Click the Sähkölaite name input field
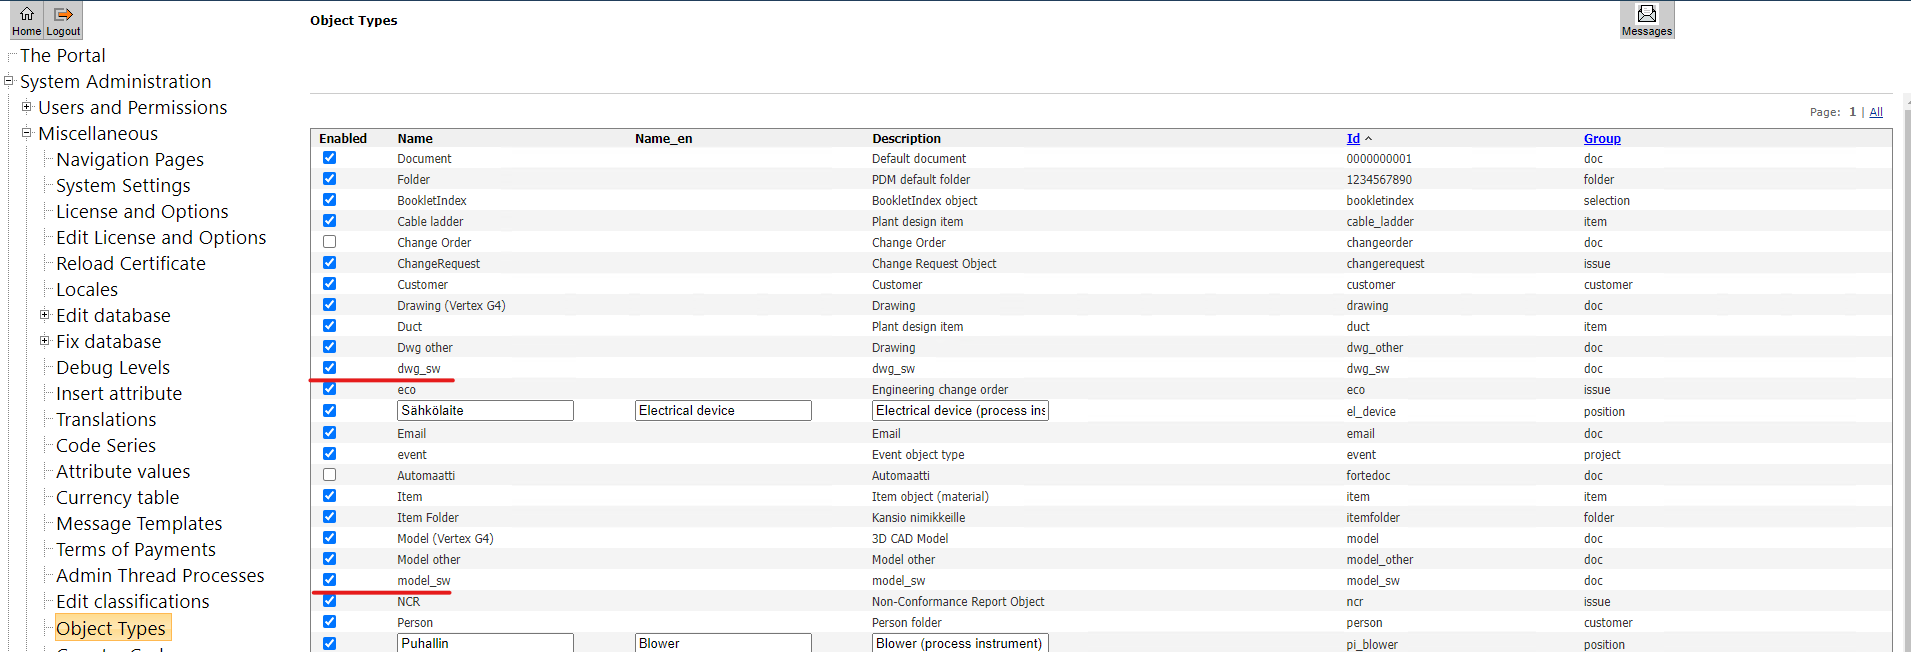 [x=485, y=411]
